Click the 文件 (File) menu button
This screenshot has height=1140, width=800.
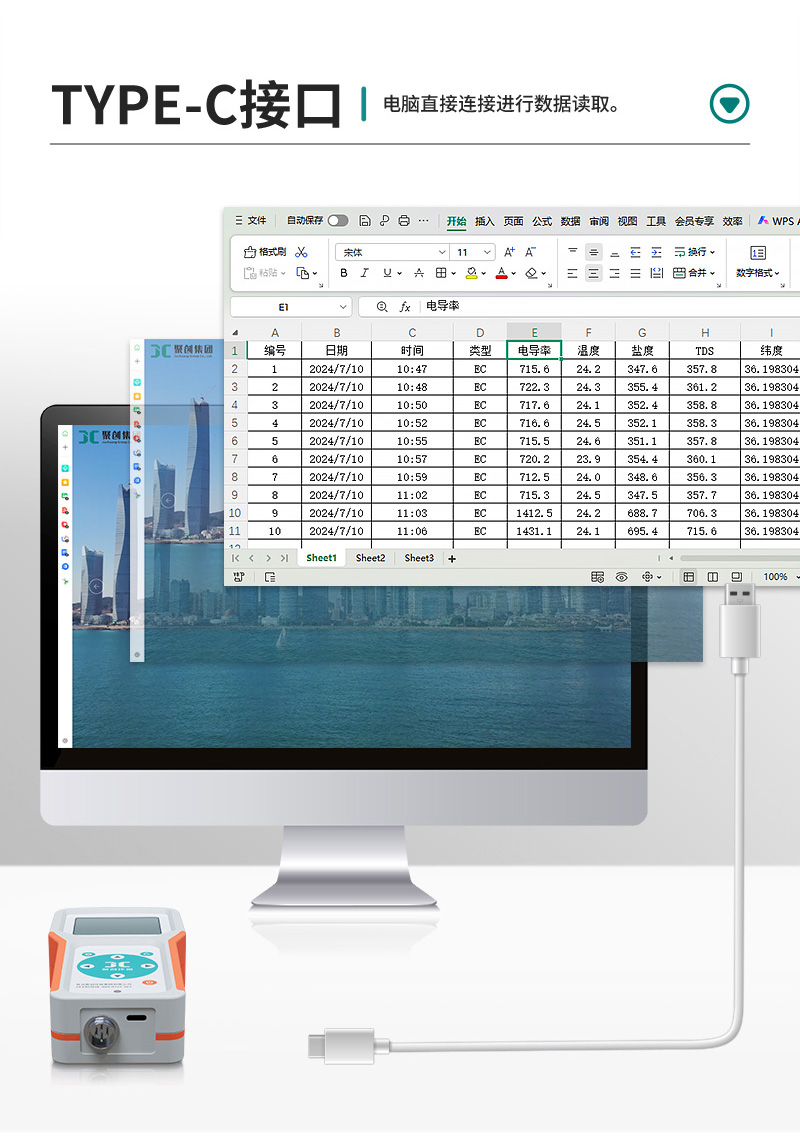coord(251,221)
